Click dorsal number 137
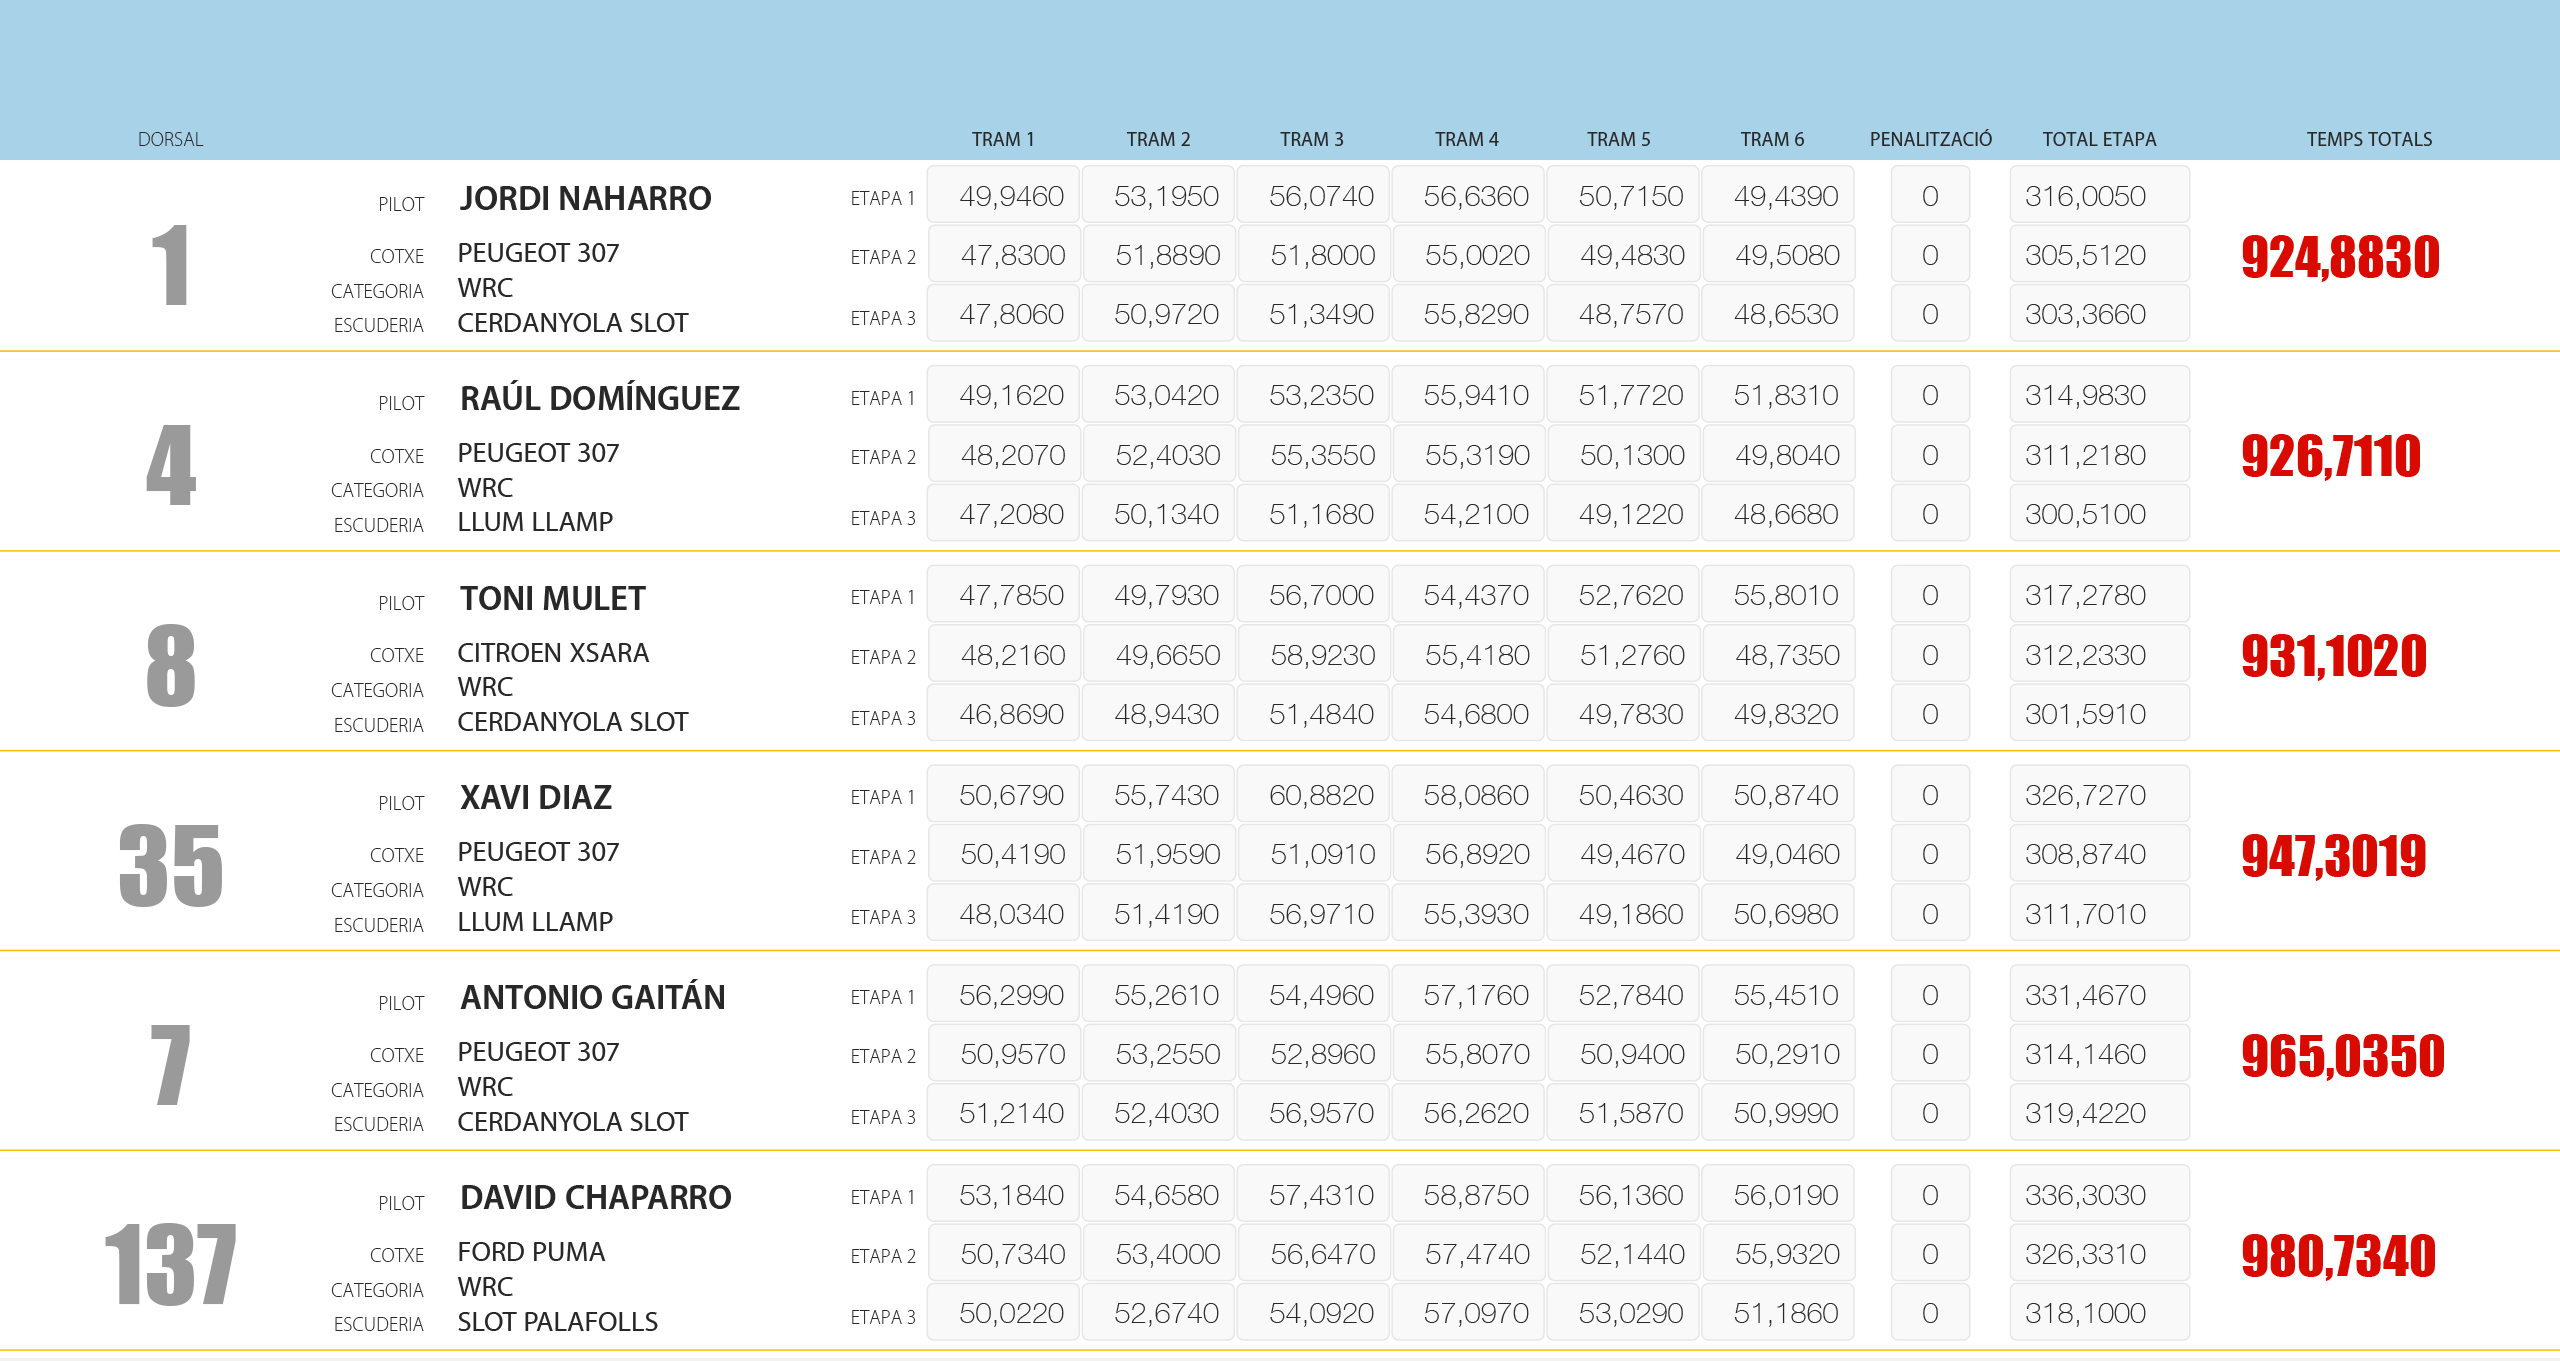The width and height of the screenshot is (2560, 1361). pyautogui.click(x=171, y=1265)
